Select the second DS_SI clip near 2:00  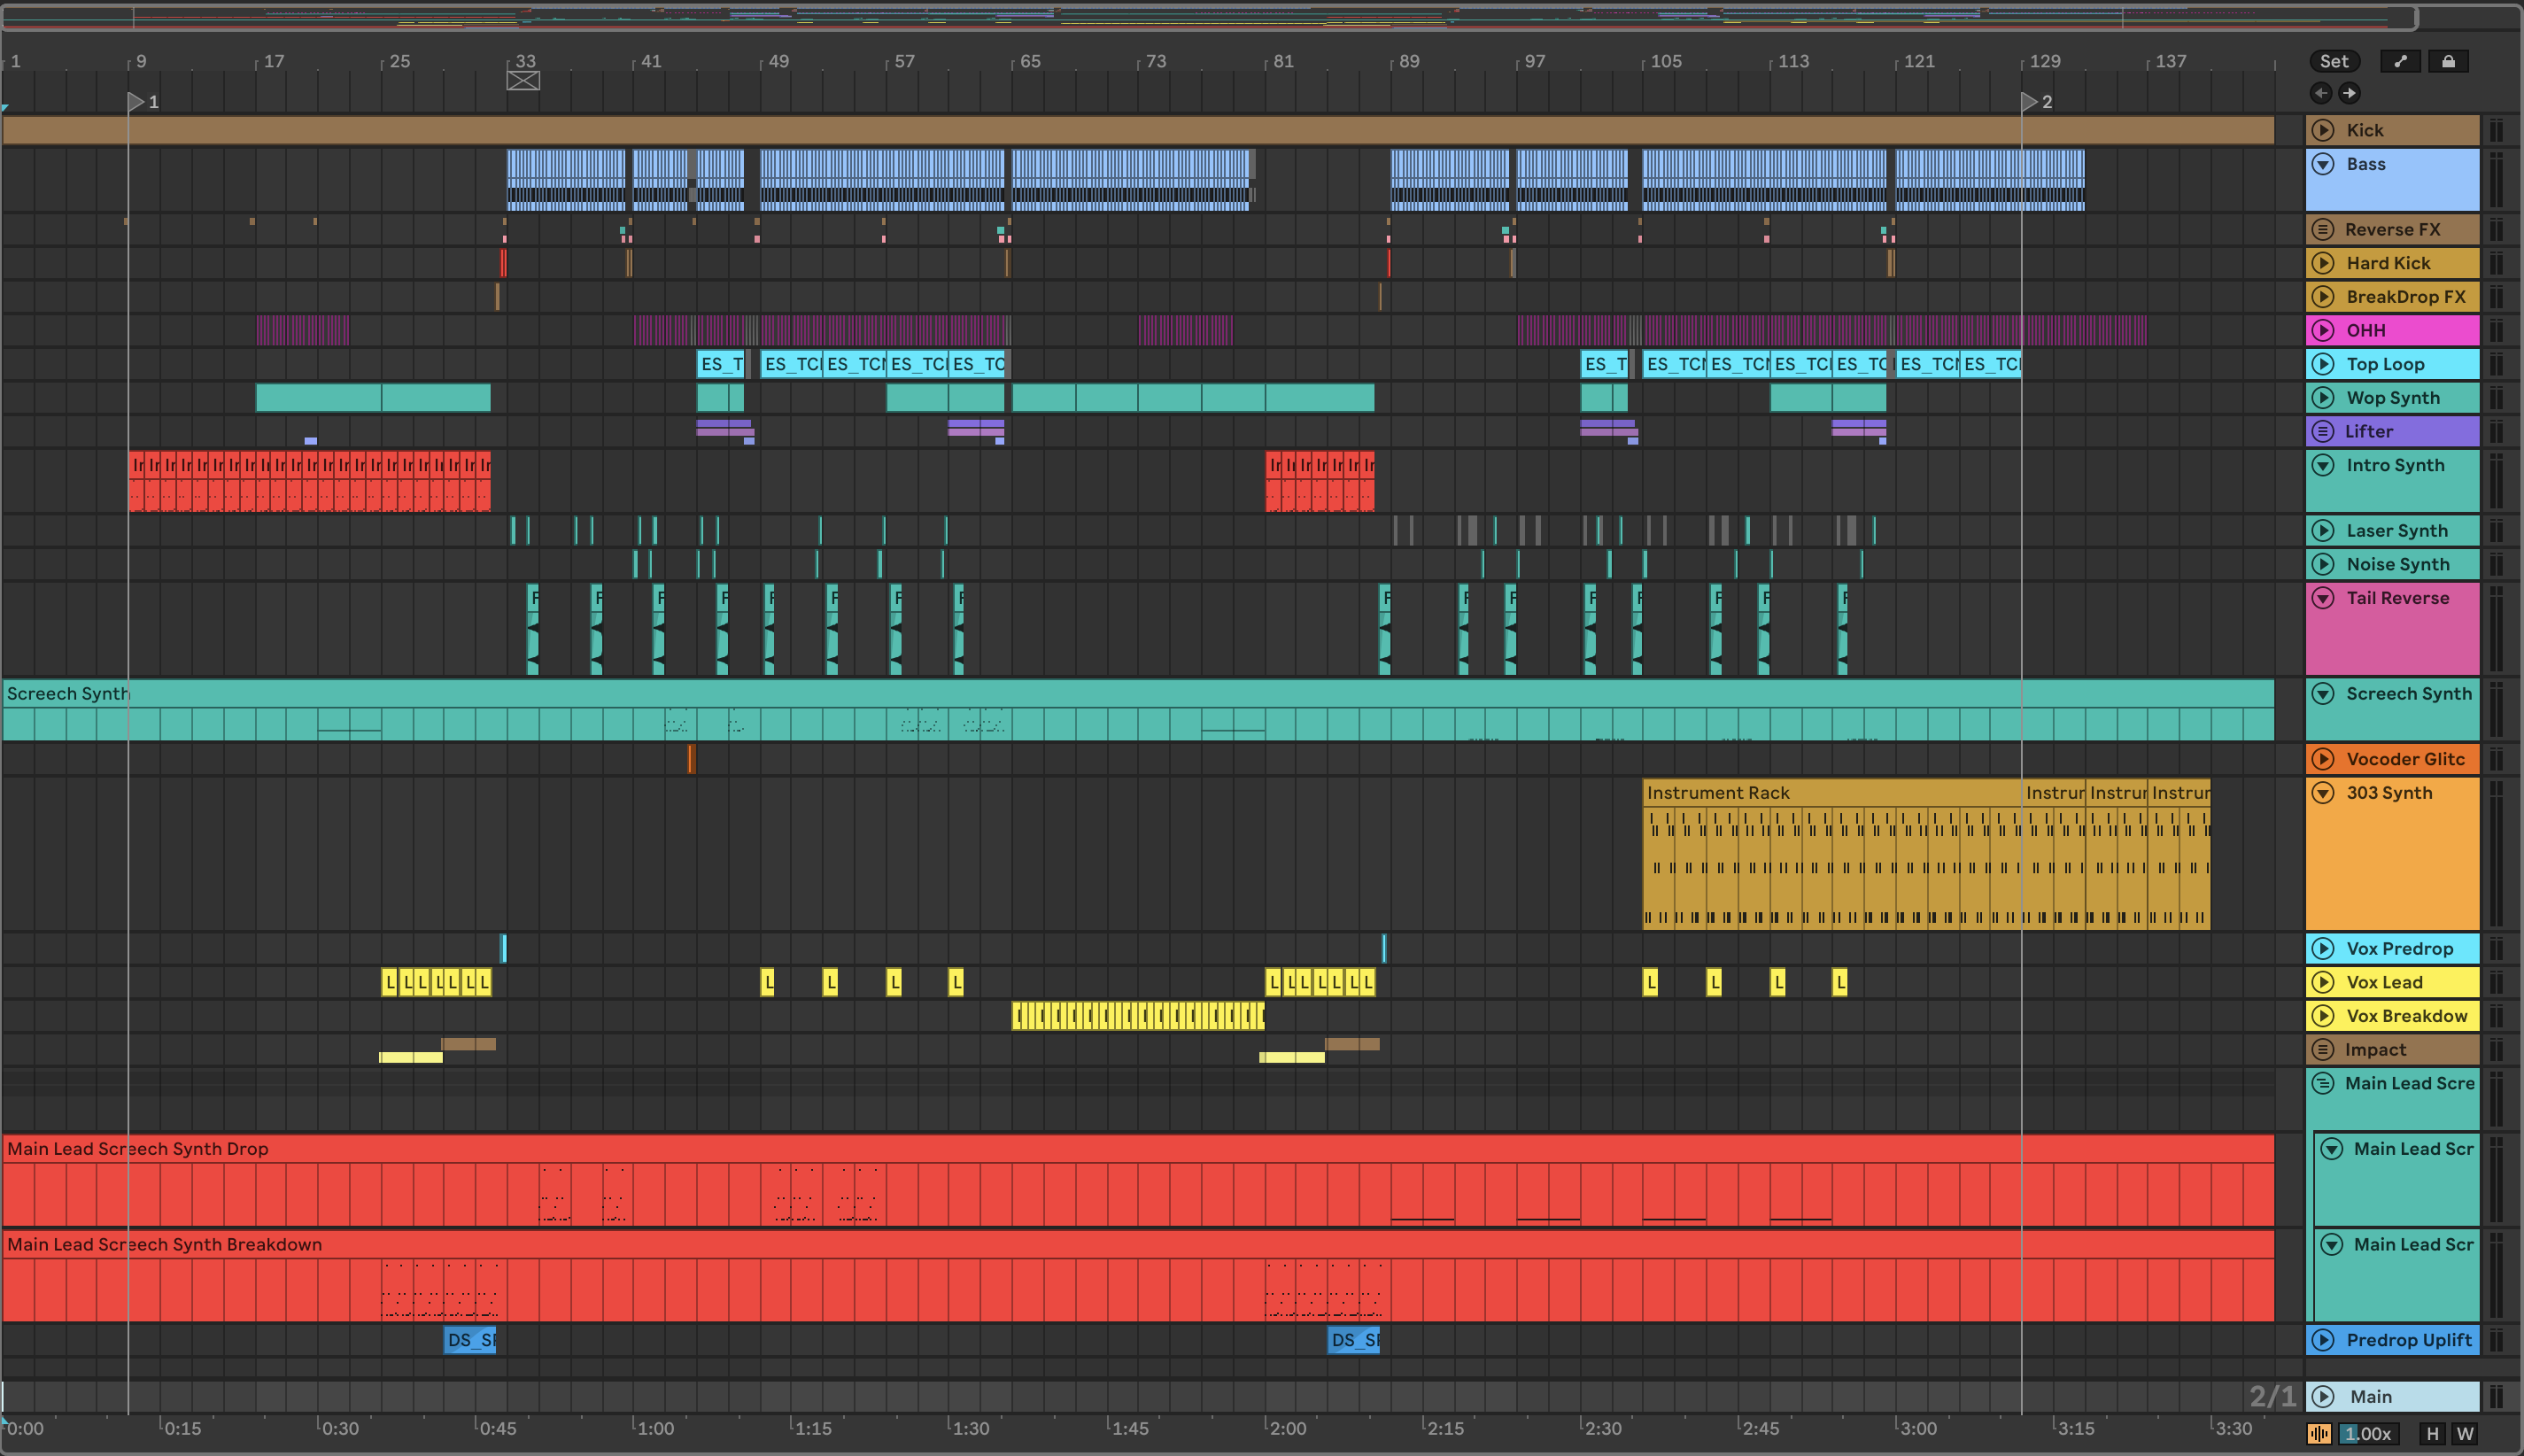(x=1354, y=1340)
